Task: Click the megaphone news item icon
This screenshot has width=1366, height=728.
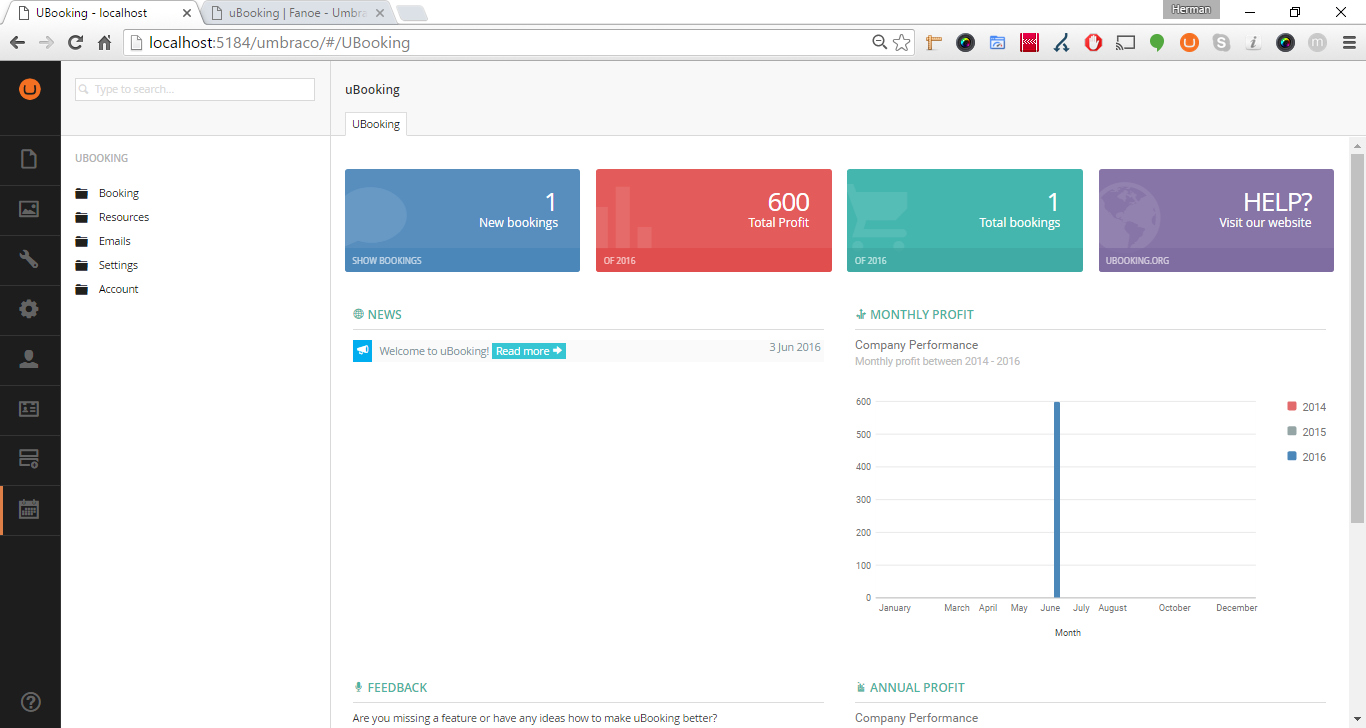Action: pos(362,351)
